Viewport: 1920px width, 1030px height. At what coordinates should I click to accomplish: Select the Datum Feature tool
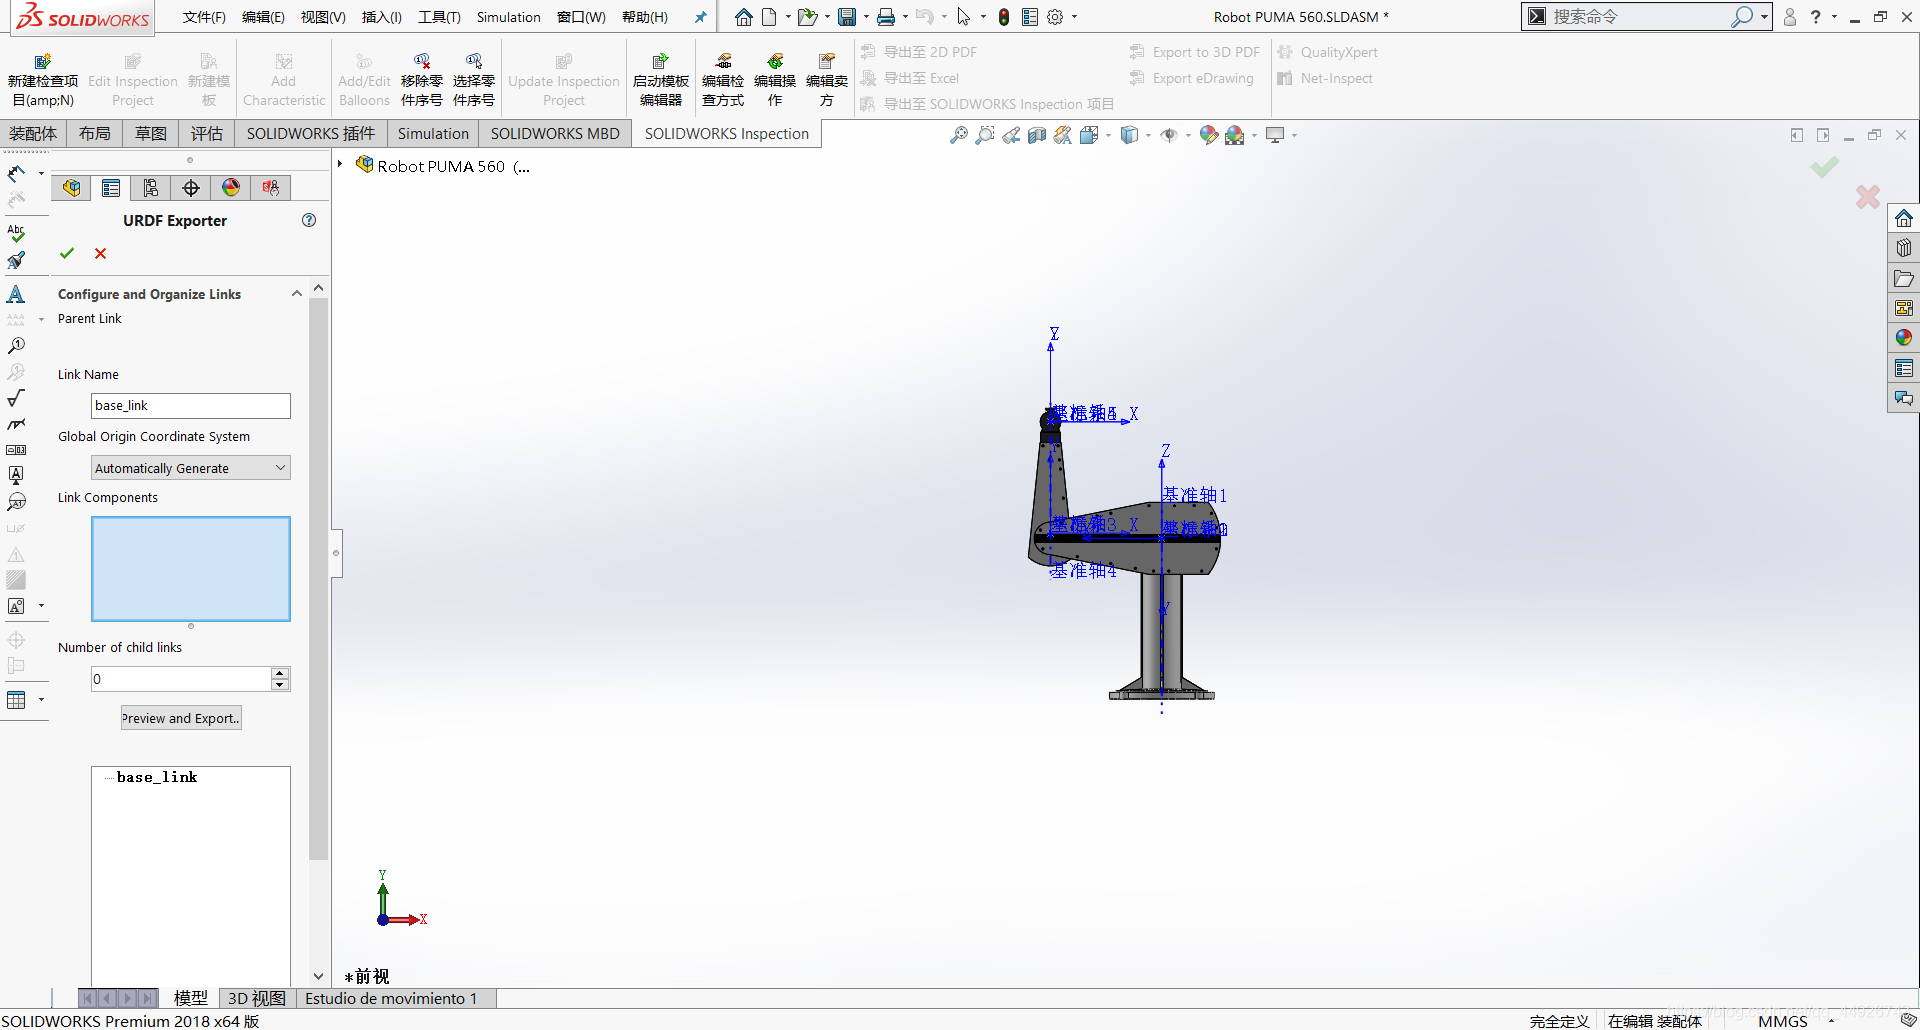click(16, 476)
